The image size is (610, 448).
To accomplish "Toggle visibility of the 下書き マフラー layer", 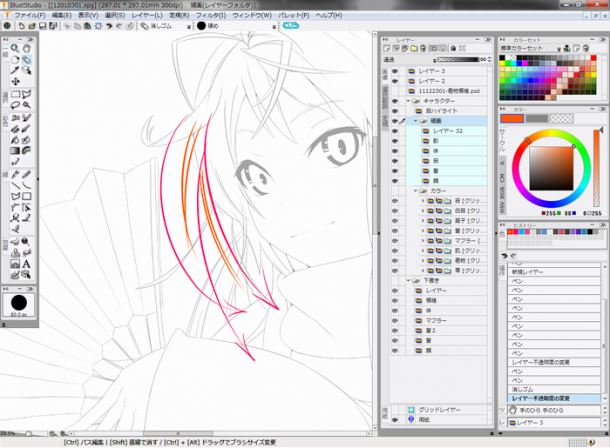I will (395, 320).
